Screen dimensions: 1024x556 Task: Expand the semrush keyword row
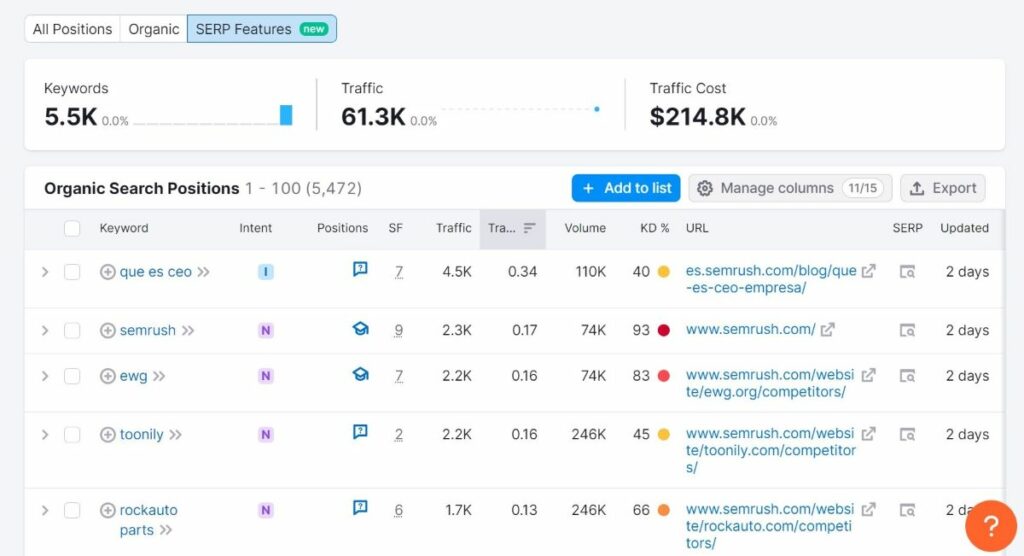45,331
